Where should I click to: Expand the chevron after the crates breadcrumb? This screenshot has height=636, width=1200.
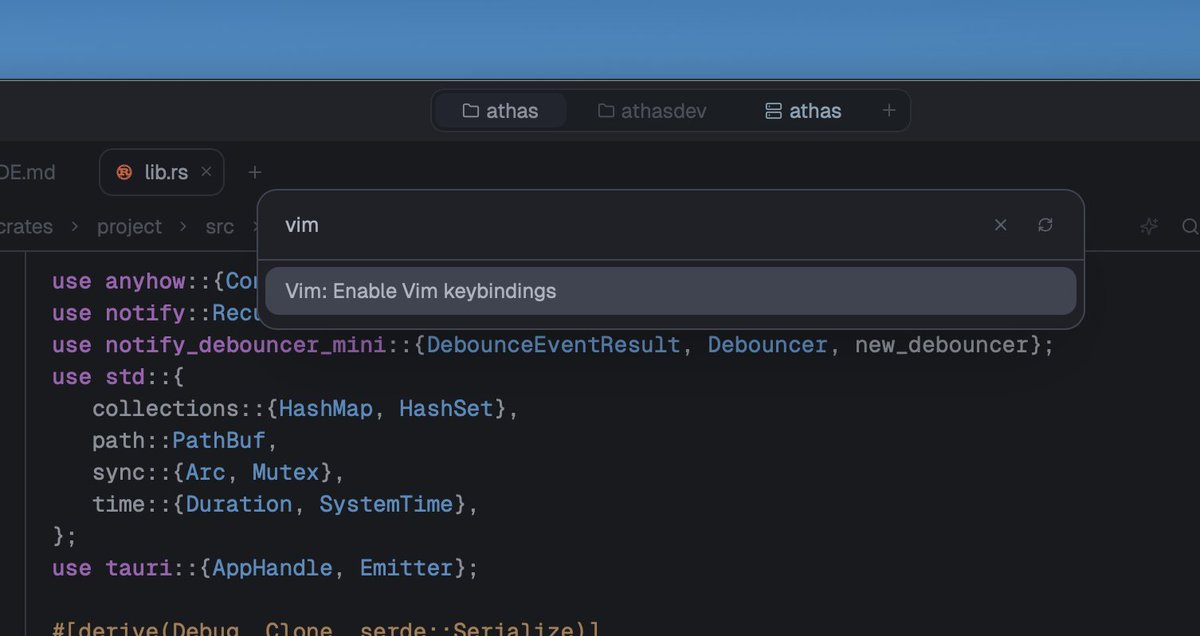click(x=75, y=227)
